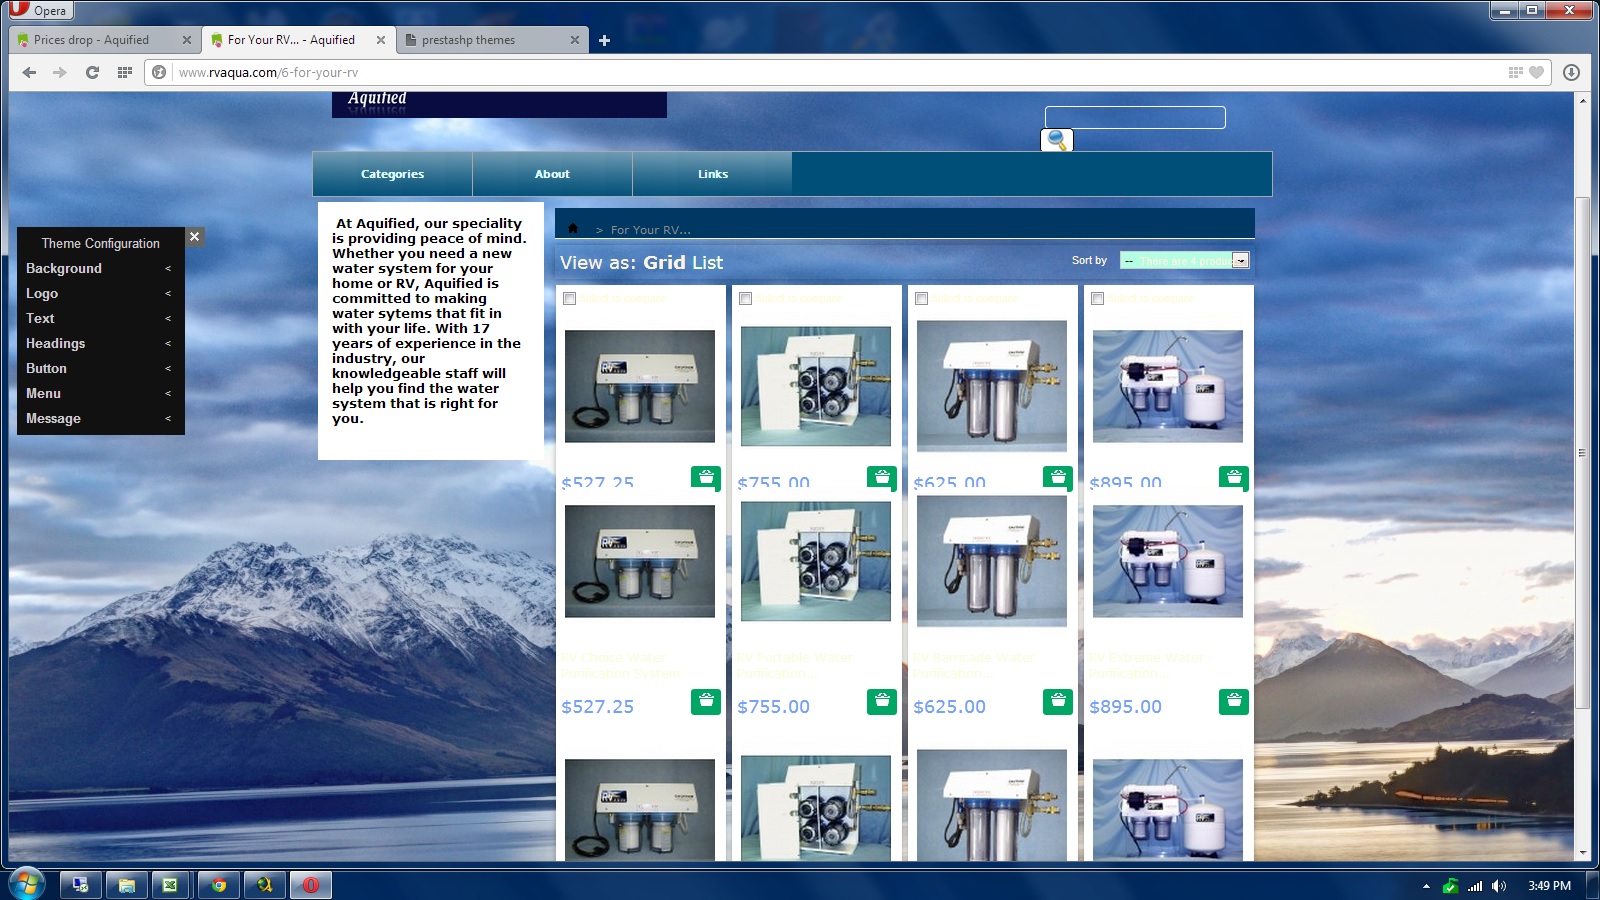The image size is (1600, 900).
Task: Click the magnifier search button
Action: click(x=1057, y=140)
